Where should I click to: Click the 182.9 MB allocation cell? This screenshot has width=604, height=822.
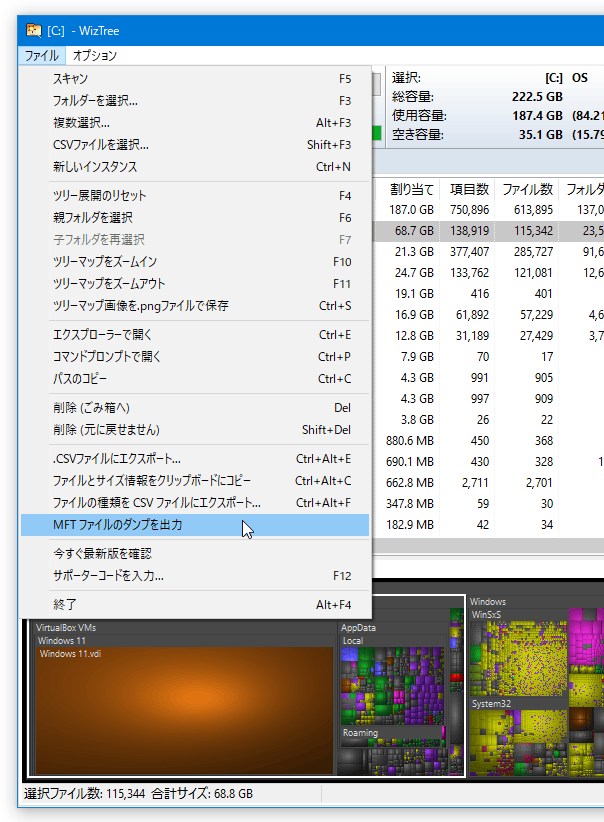click(410, 524)
